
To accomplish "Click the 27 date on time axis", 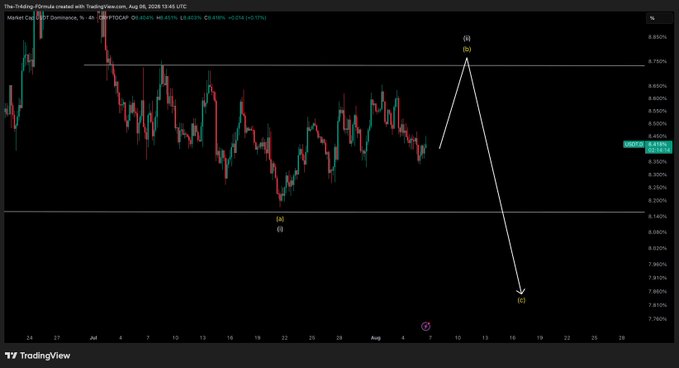I will (57, 338).
